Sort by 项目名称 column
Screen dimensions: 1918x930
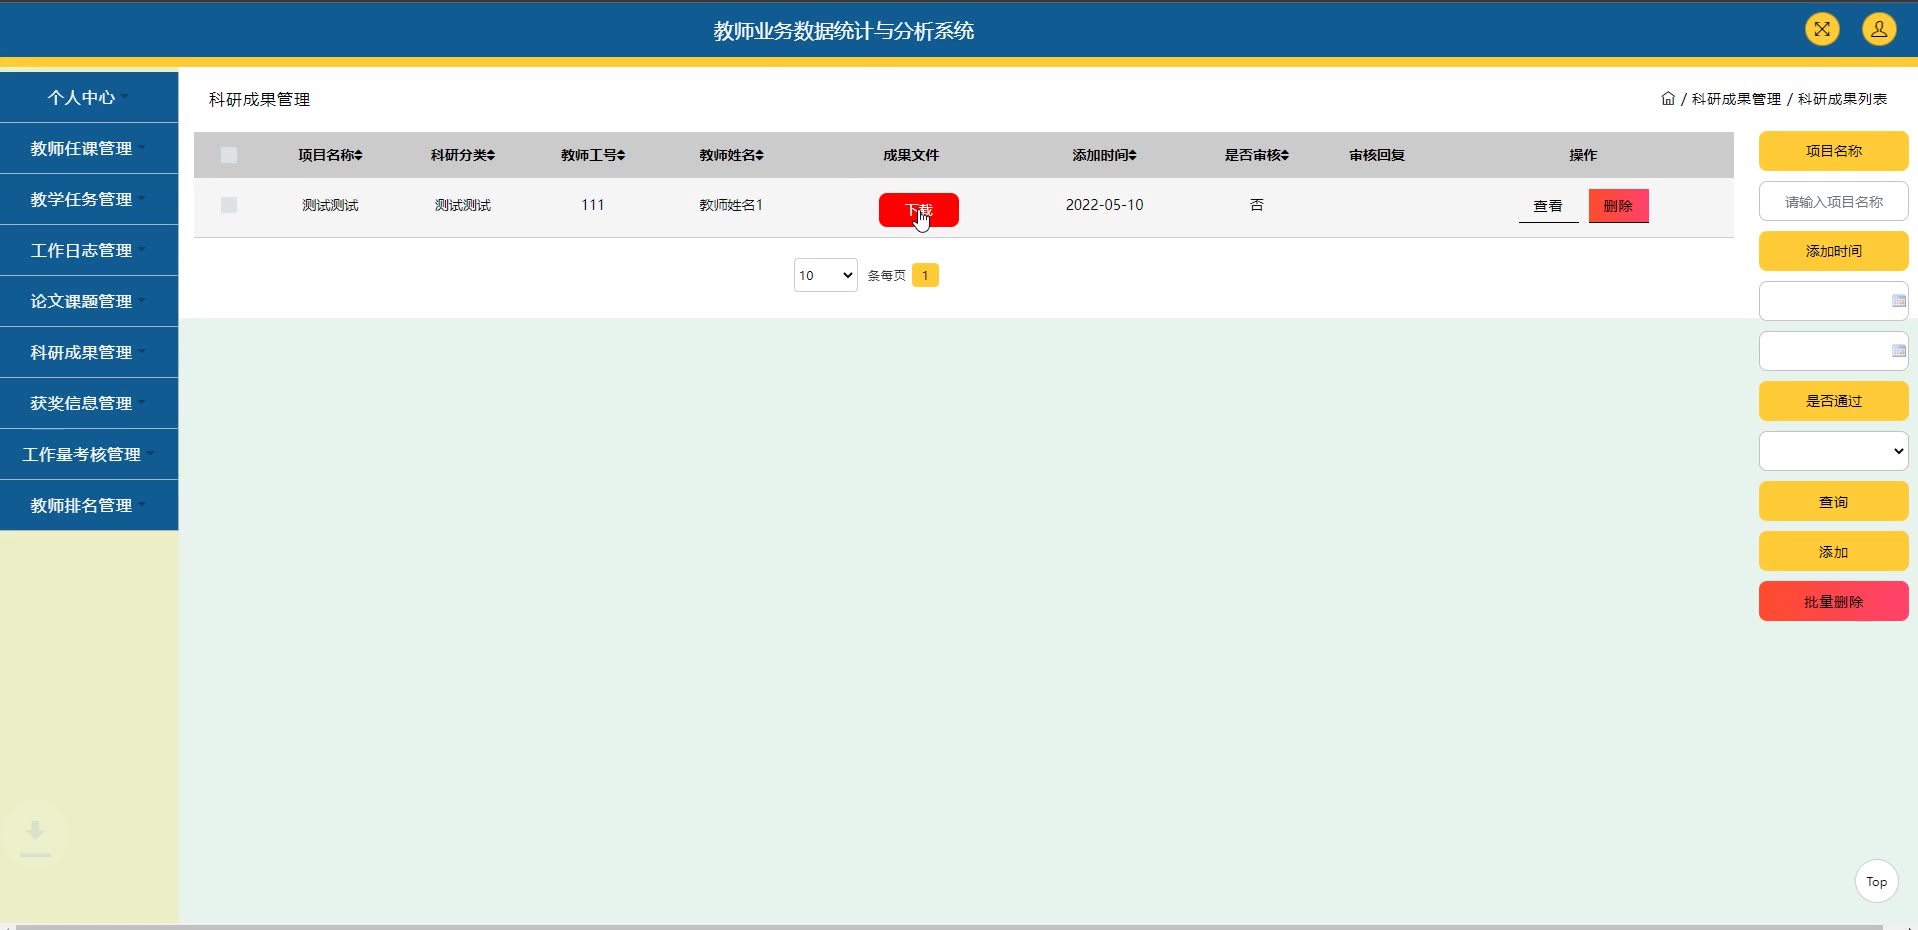click(x=330, y=155)
